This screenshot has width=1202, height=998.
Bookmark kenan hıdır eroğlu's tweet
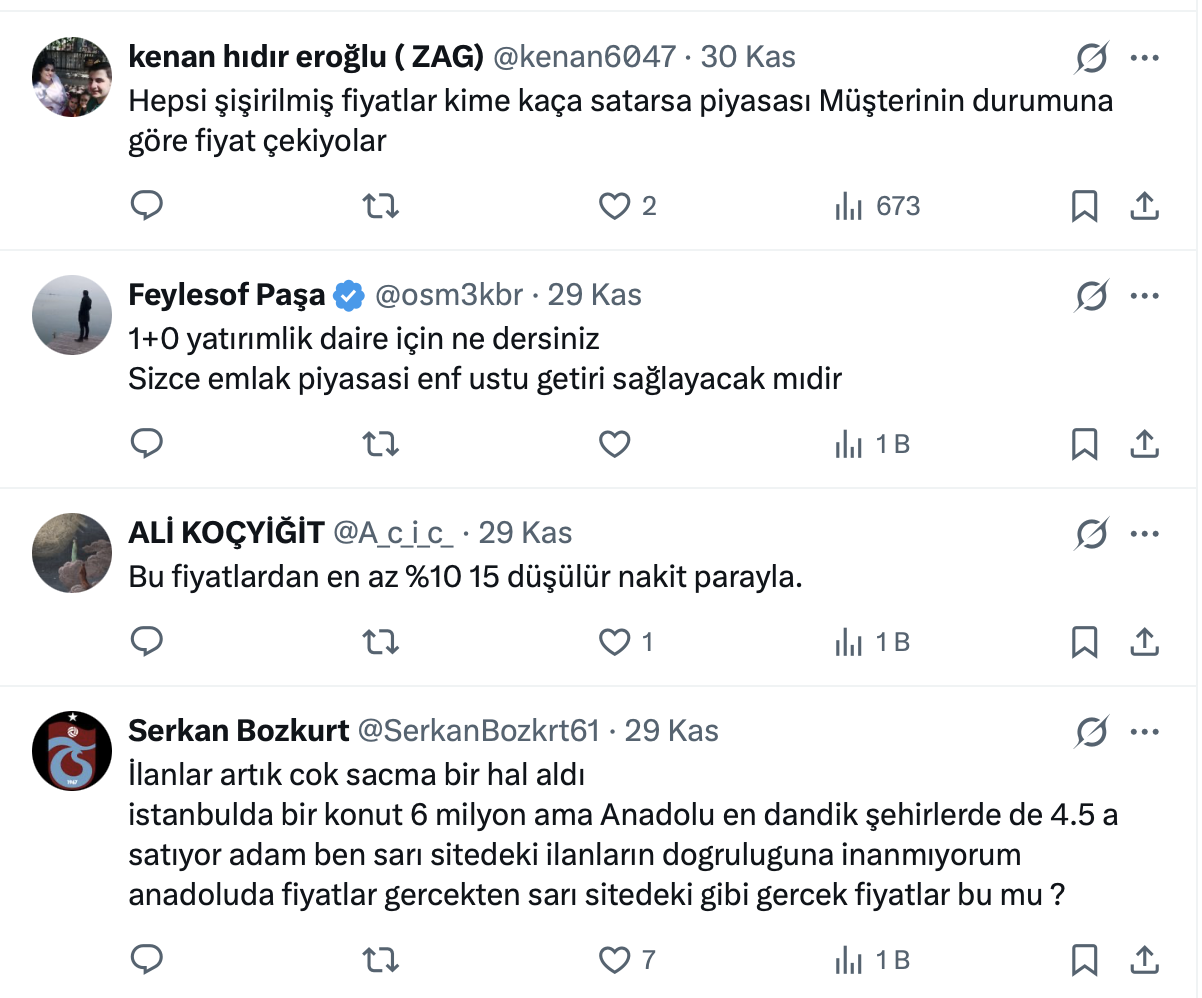(1085, 206)
